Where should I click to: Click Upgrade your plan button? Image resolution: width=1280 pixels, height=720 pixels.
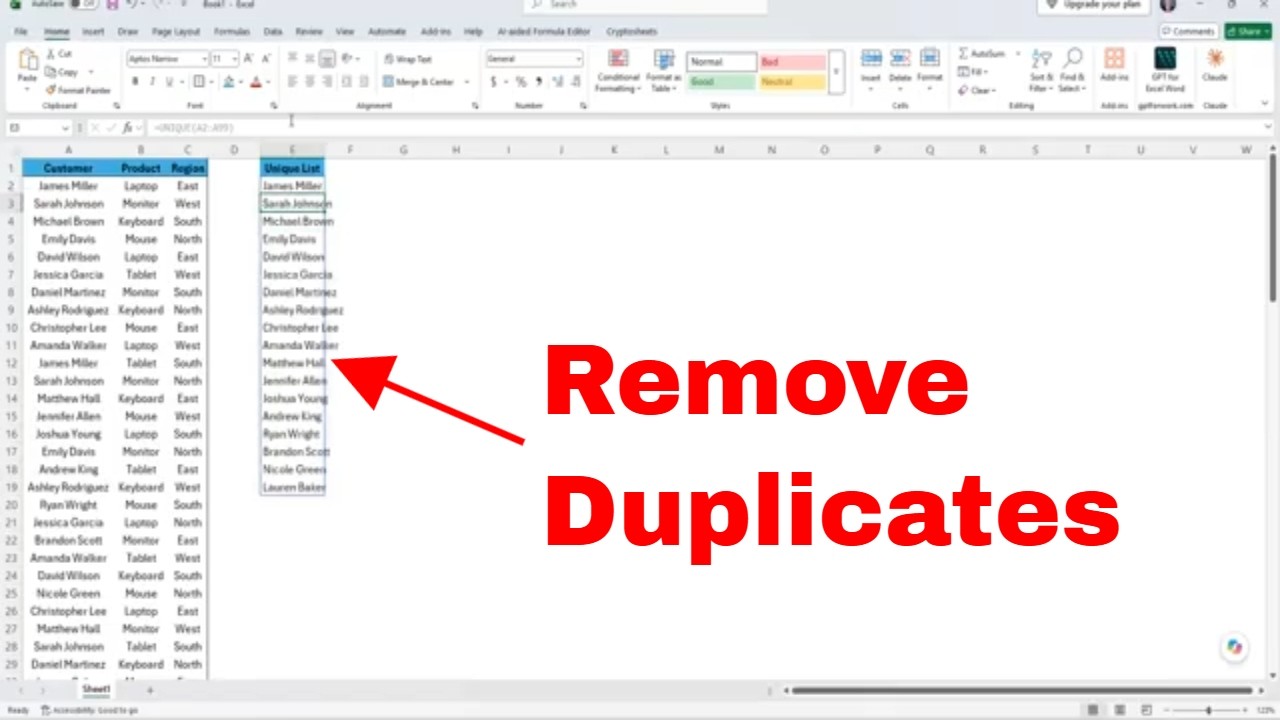(x=1093, y=5)
